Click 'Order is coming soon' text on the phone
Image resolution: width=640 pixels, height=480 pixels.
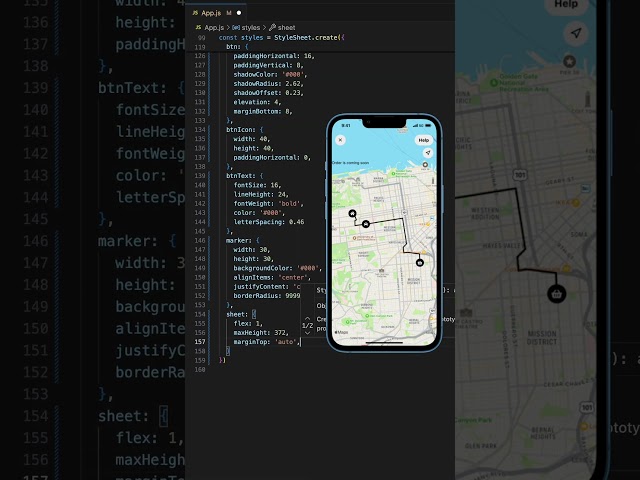pos(351,163)
